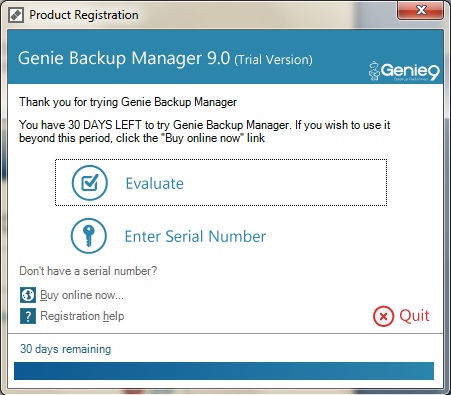This screenshot has width=451, height=395.
Task: Open Registration help link
Action: [82, 316]
